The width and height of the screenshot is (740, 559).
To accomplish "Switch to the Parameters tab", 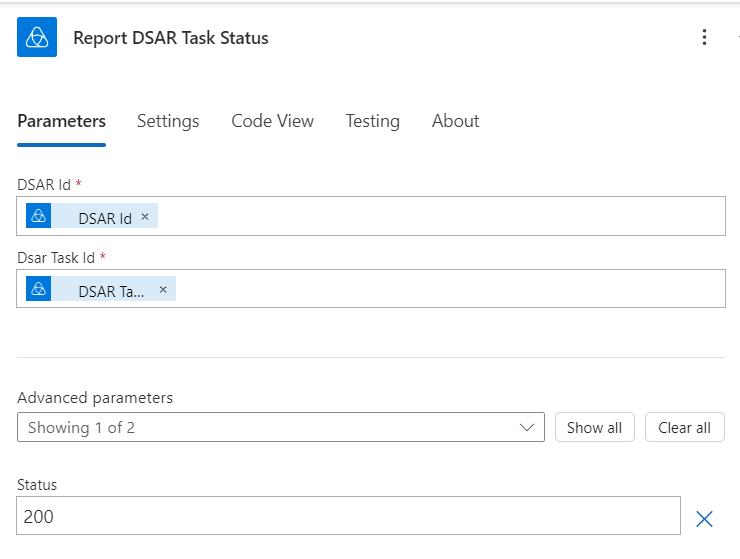I will tap(61, 121).
